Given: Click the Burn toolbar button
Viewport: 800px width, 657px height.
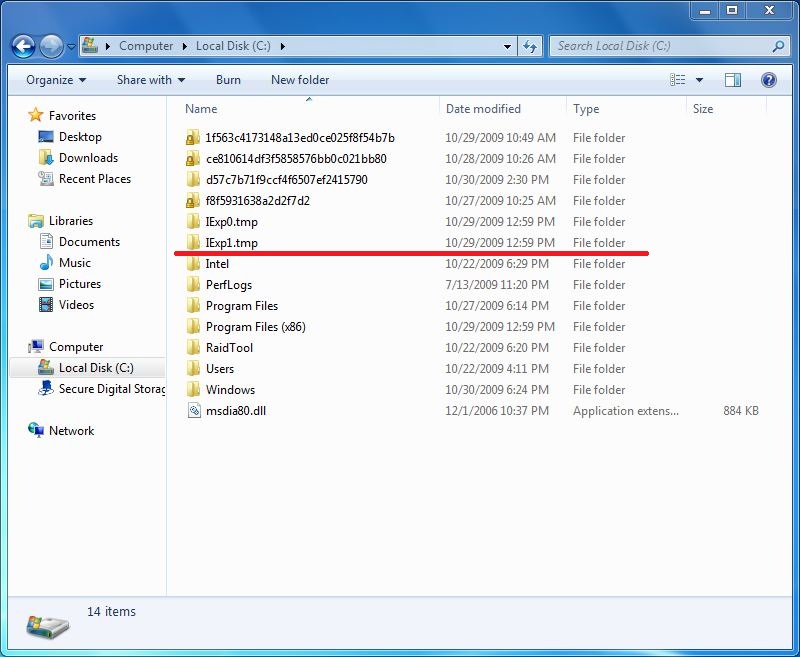Looking at the screenshot, I should [x=228, y=80].
